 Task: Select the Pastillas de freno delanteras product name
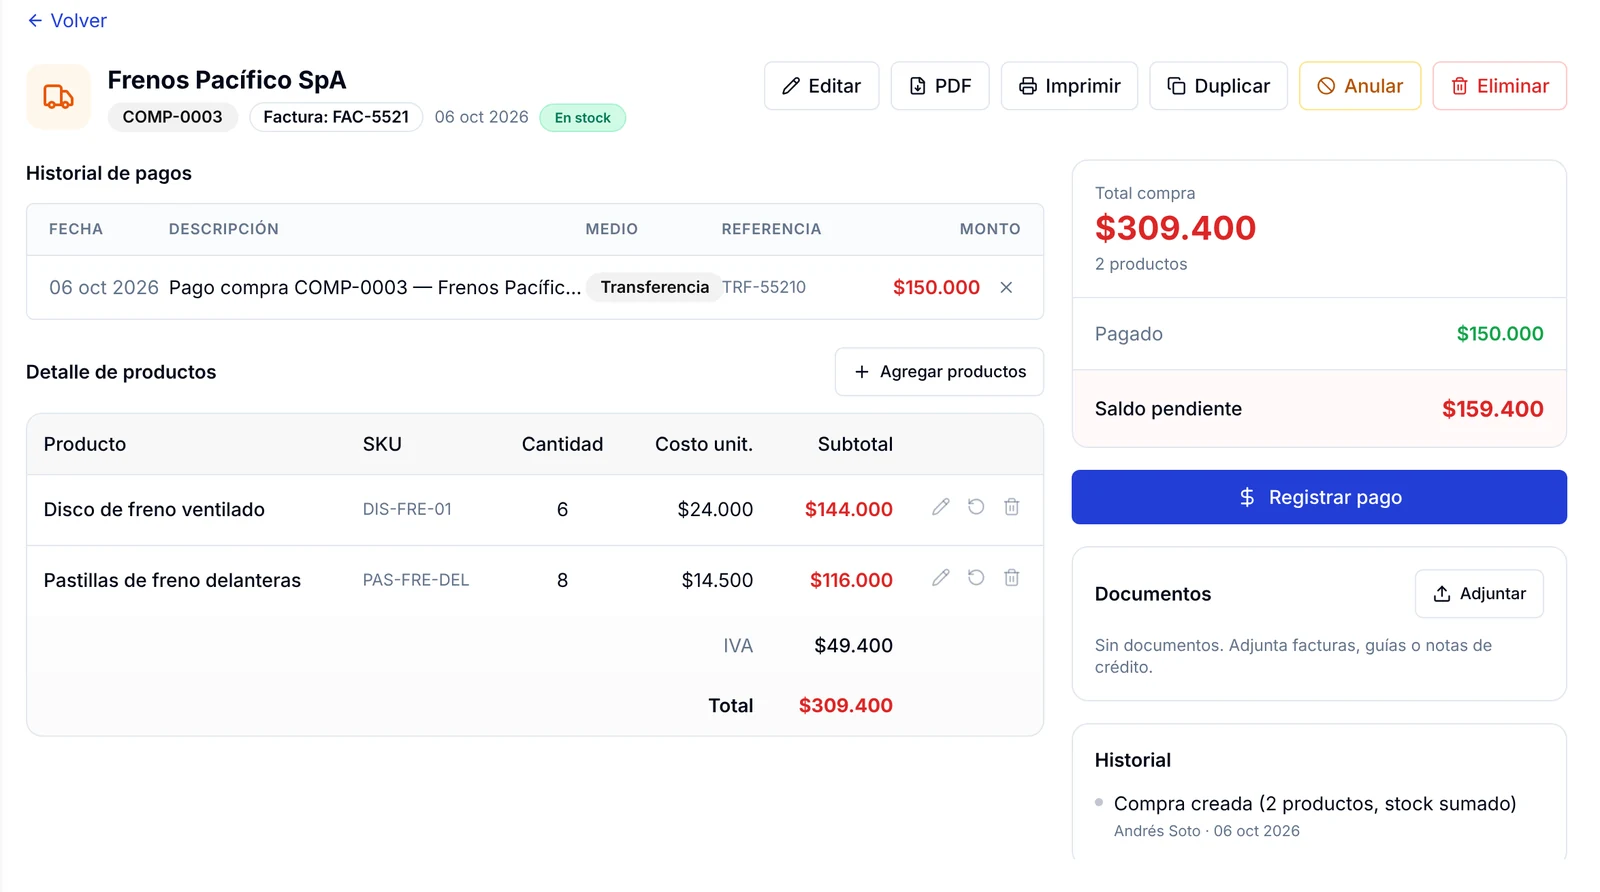click(x=172, y=581)
